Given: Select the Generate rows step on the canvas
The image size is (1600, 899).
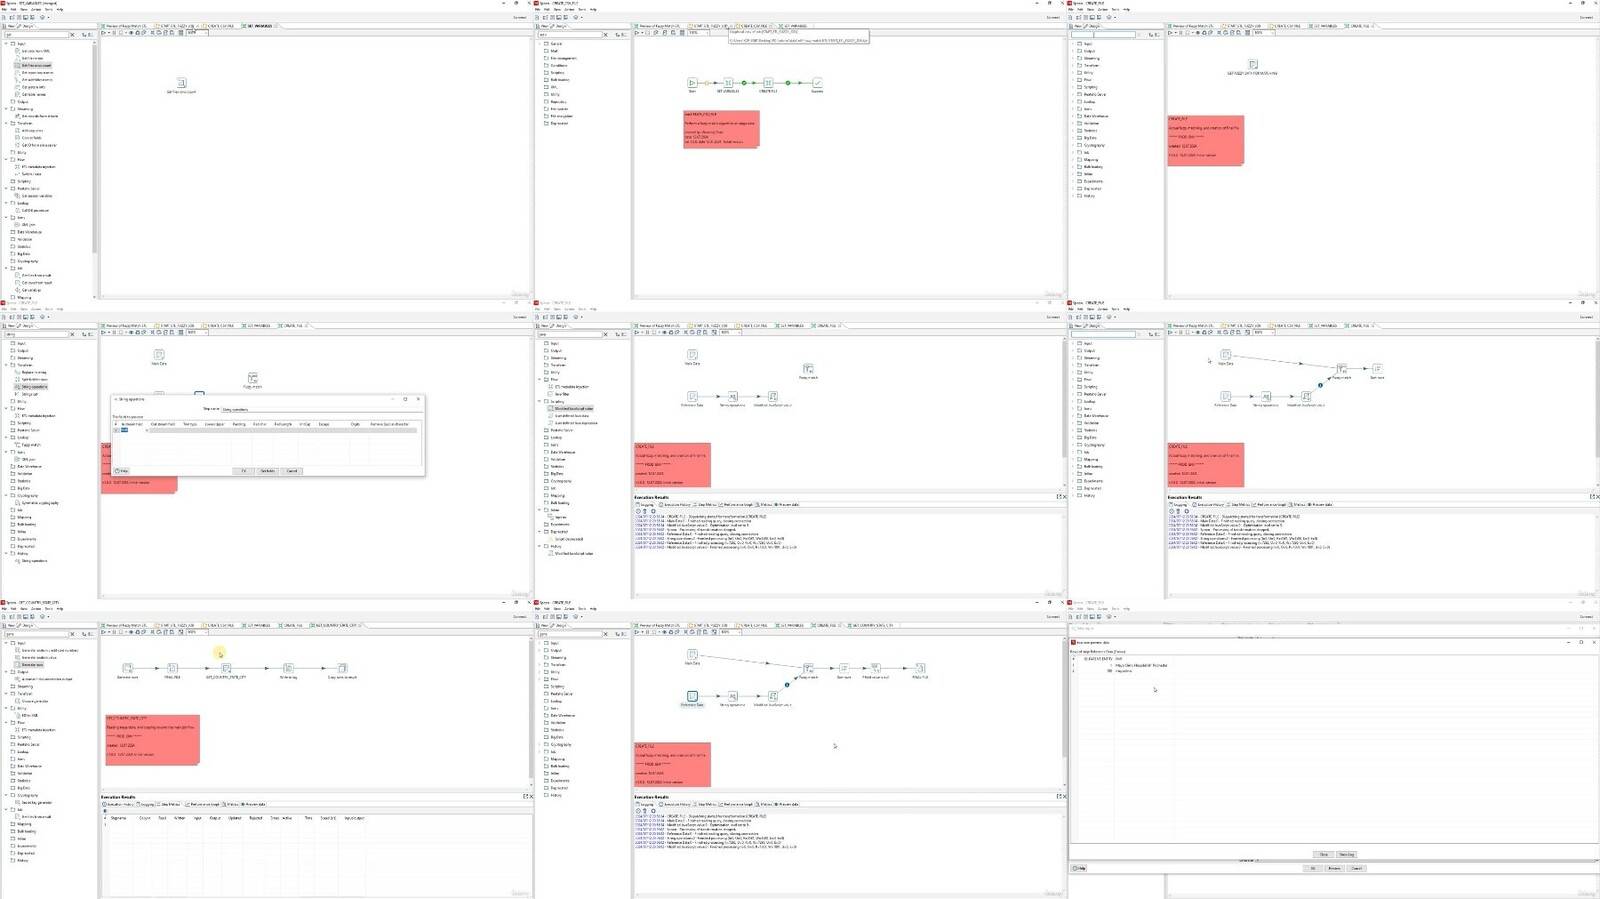Looking at the screenshot, I should point(127,668).
